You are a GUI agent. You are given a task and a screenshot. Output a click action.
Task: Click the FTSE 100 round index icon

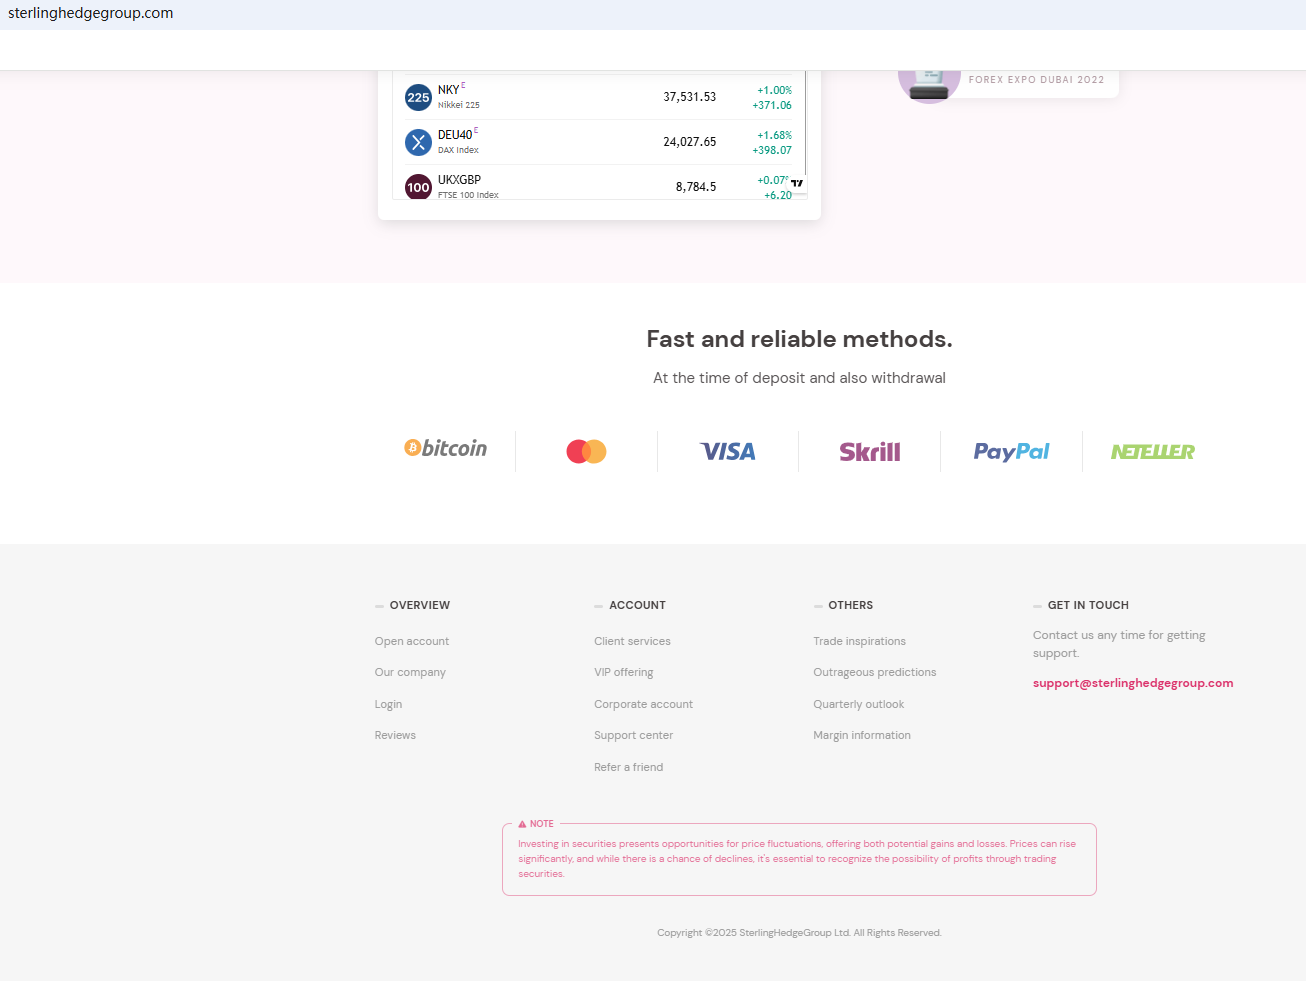coord(418,187)
